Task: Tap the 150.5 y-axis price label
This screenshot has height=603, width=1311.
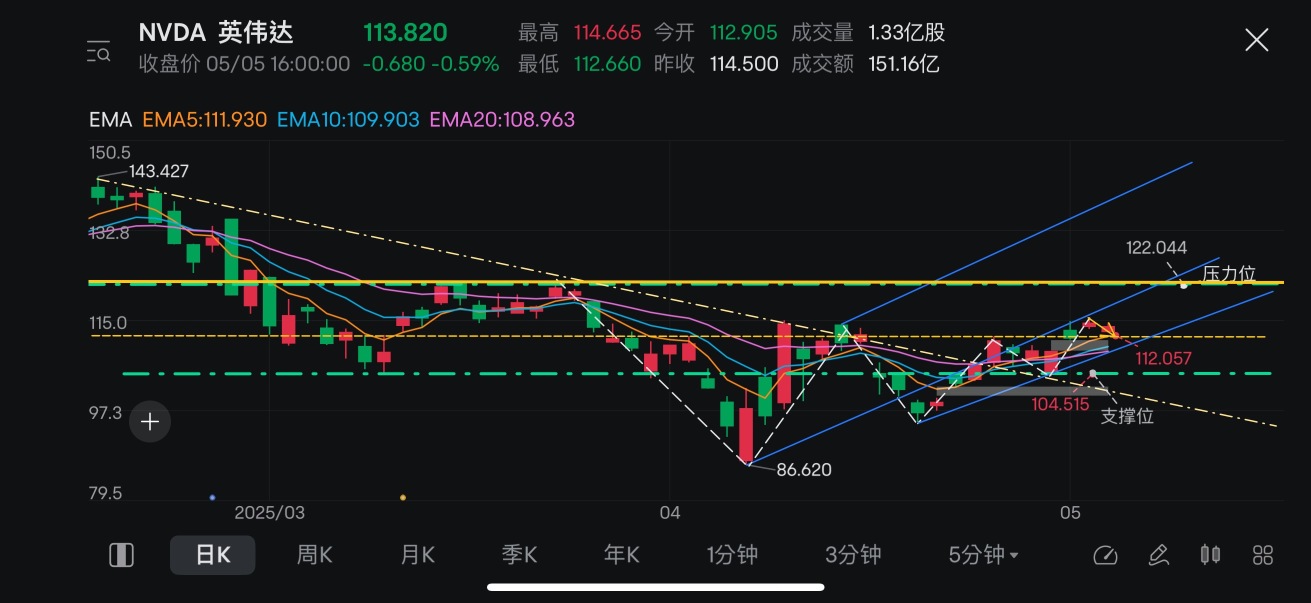Action: [x=110, y=153]
